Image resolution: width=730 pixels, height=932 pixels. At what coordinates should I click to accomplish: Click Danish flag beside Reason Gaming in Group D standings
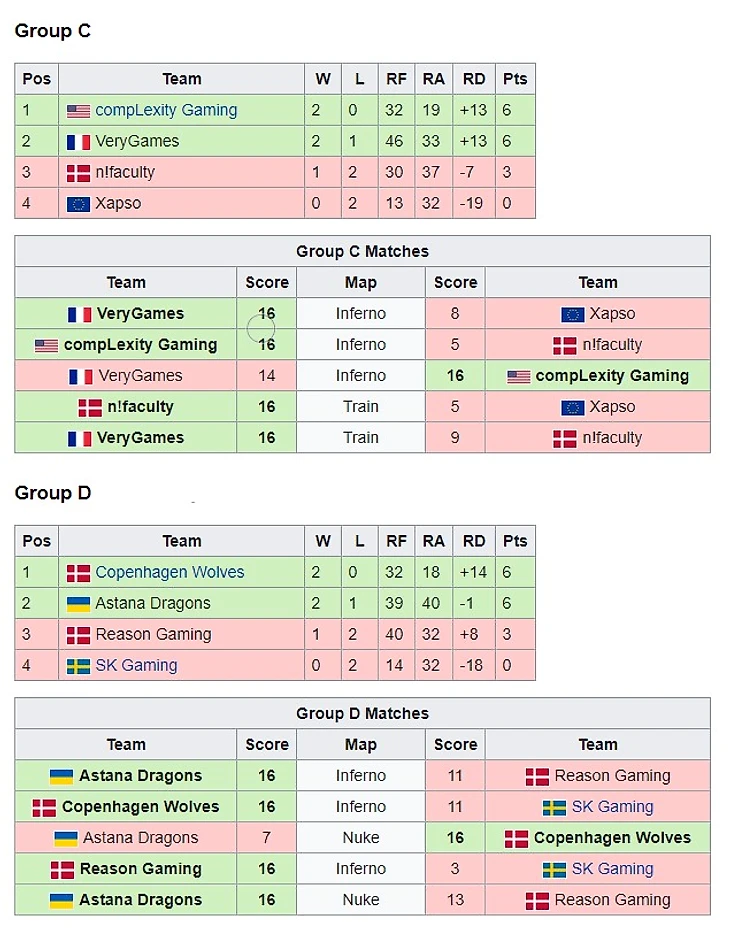78,635
